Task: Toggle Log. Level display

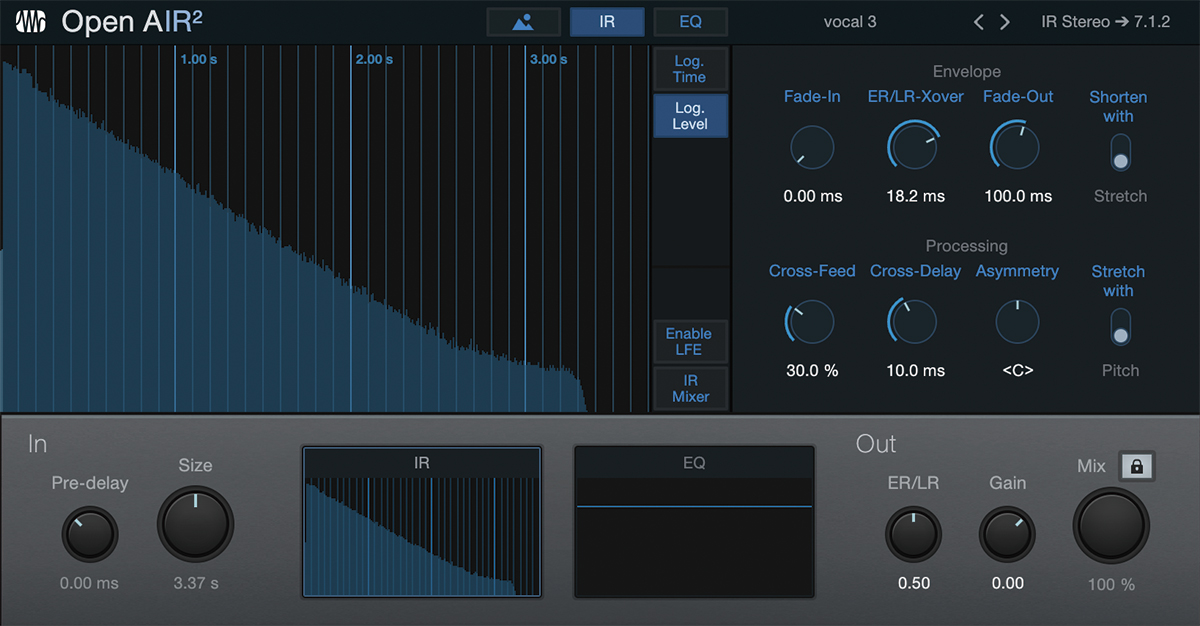Action: (x=690, y=116)
